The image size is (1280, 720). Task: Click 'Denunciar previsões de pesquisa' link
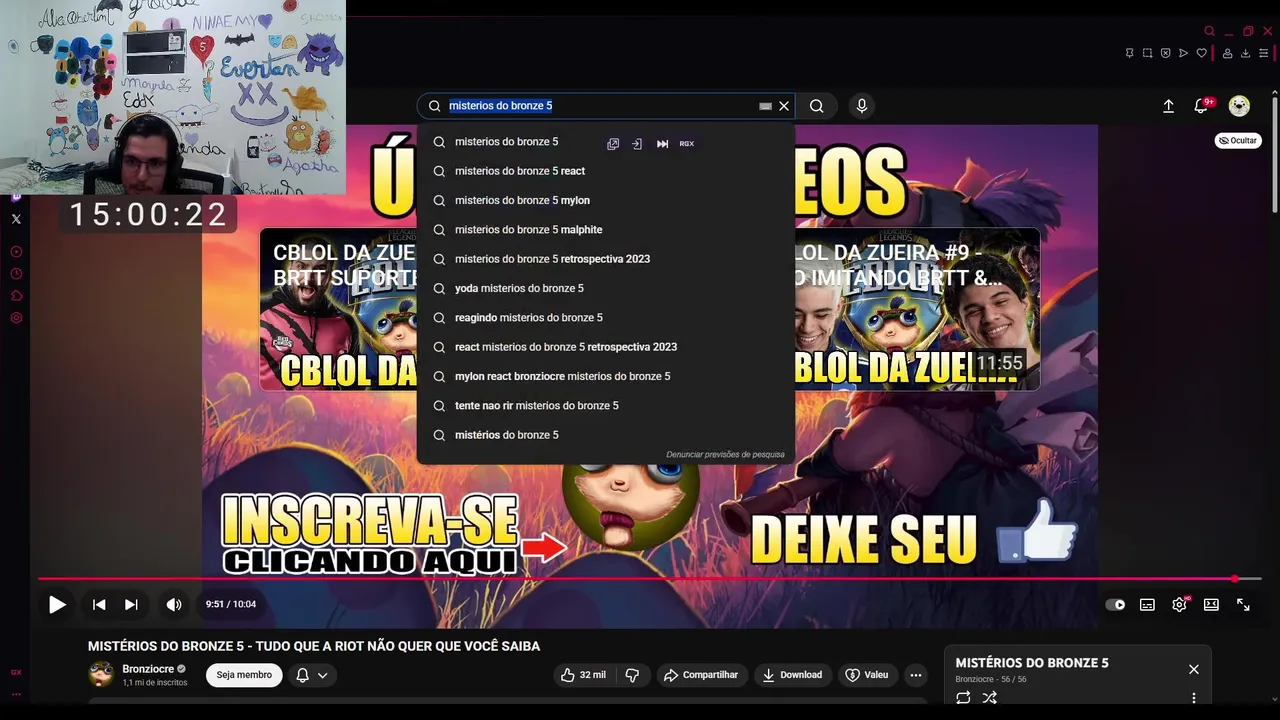(x=725, y=455)
